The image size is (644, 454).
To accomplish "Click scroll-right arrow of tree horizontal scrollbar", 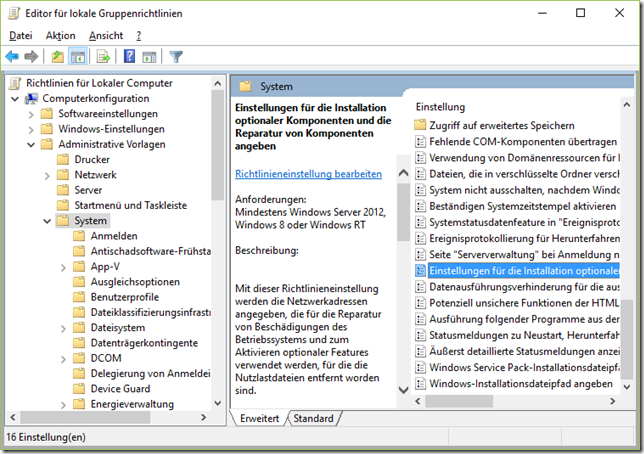I will coord(203,417).
